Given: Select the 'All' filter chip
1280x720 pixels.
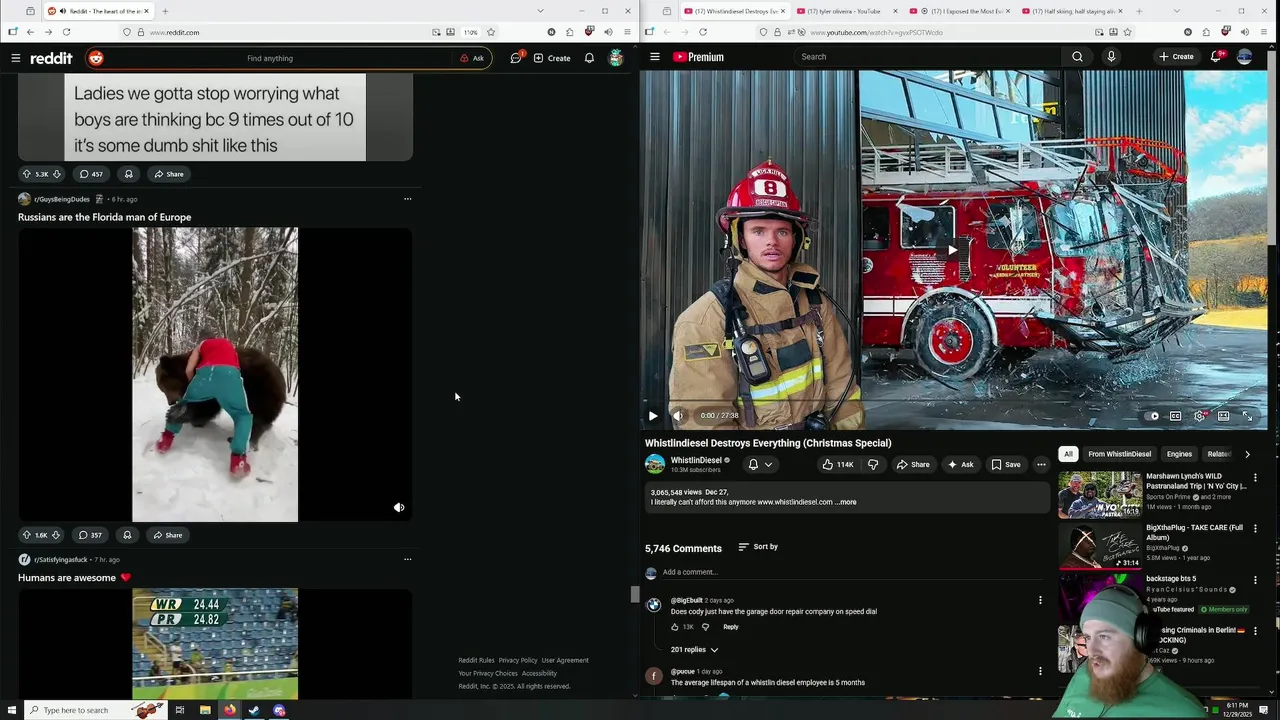Looking at the screenshot, I should [x=1068, y=454].
